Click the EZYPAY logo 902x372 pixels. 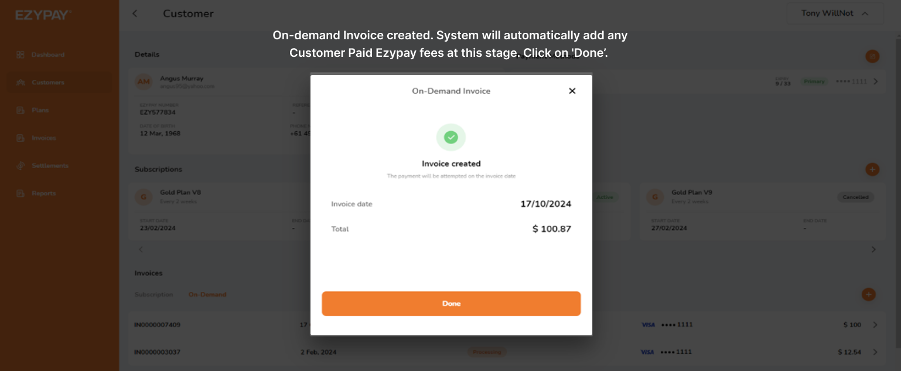[43, 15]
